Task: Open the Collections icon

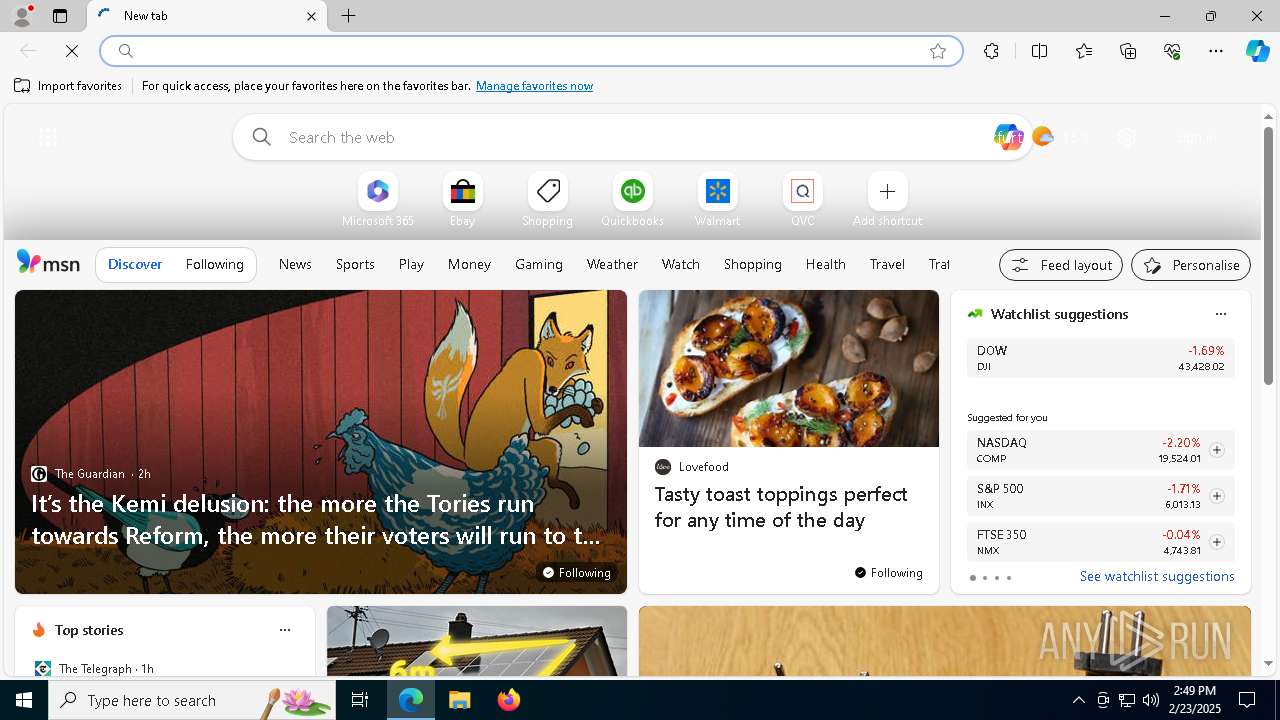Action: coord(1128,51)
